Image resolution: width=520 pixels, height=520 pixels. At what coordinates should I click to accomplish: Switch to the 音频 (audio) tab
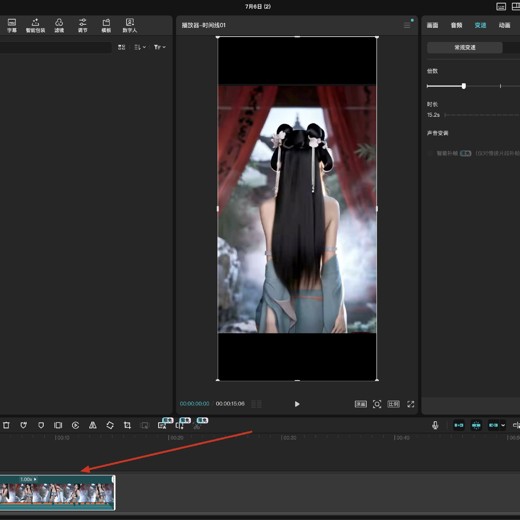point(456,25)
